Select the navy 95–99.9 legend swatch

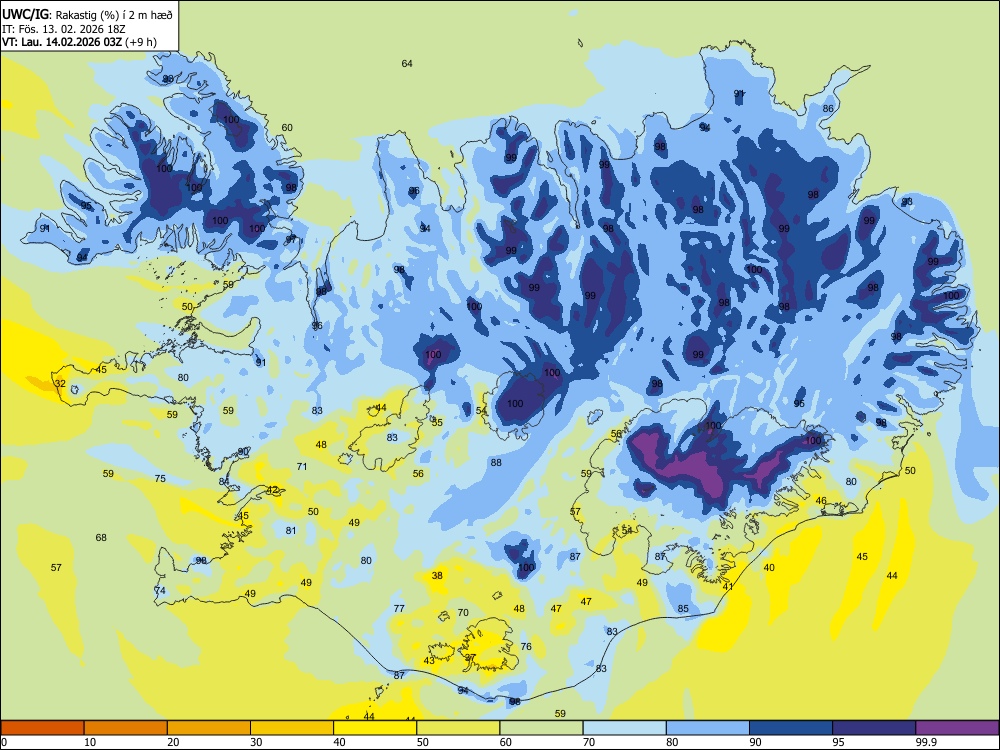coord(874,728)
